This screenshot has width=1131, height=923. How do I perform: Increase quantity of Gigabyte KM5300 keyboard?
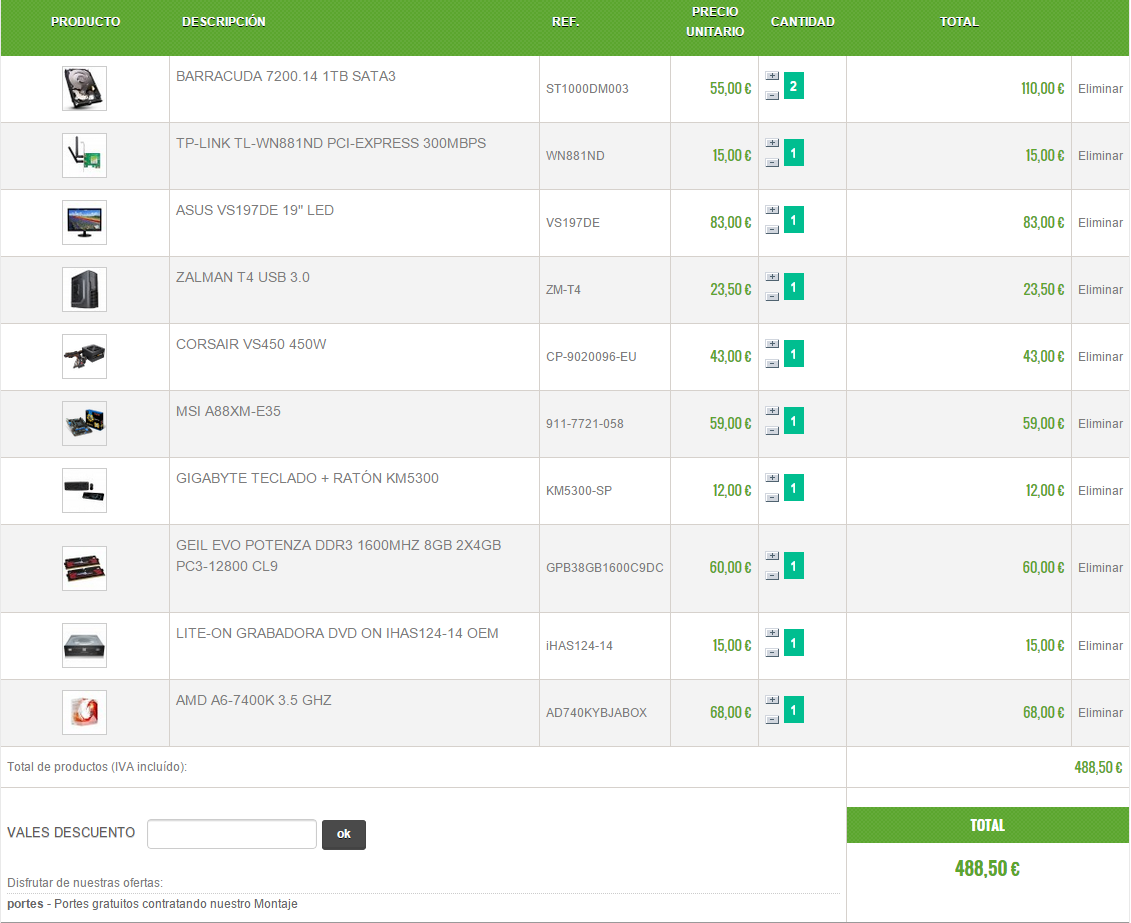772,478
